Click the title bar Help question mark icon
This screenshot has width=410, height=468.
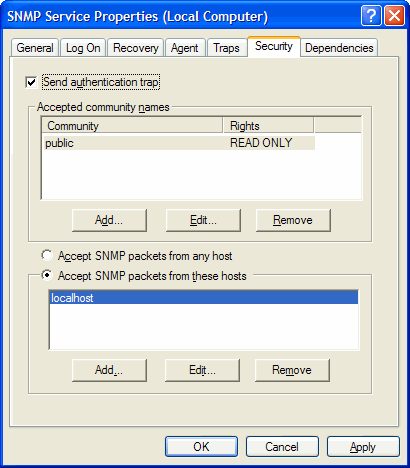click(371, 16)
